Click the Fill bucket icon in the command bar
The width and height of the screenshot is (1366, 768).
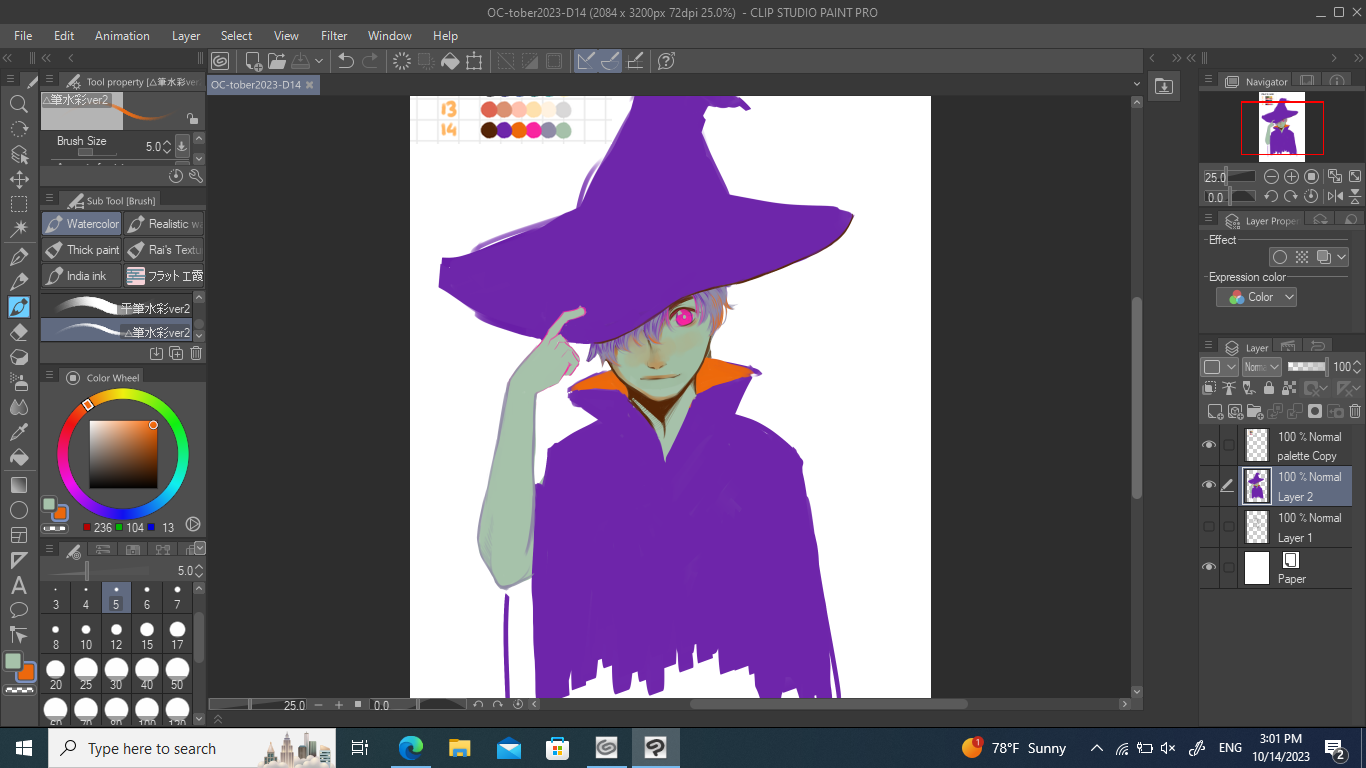tap(450, 61)
